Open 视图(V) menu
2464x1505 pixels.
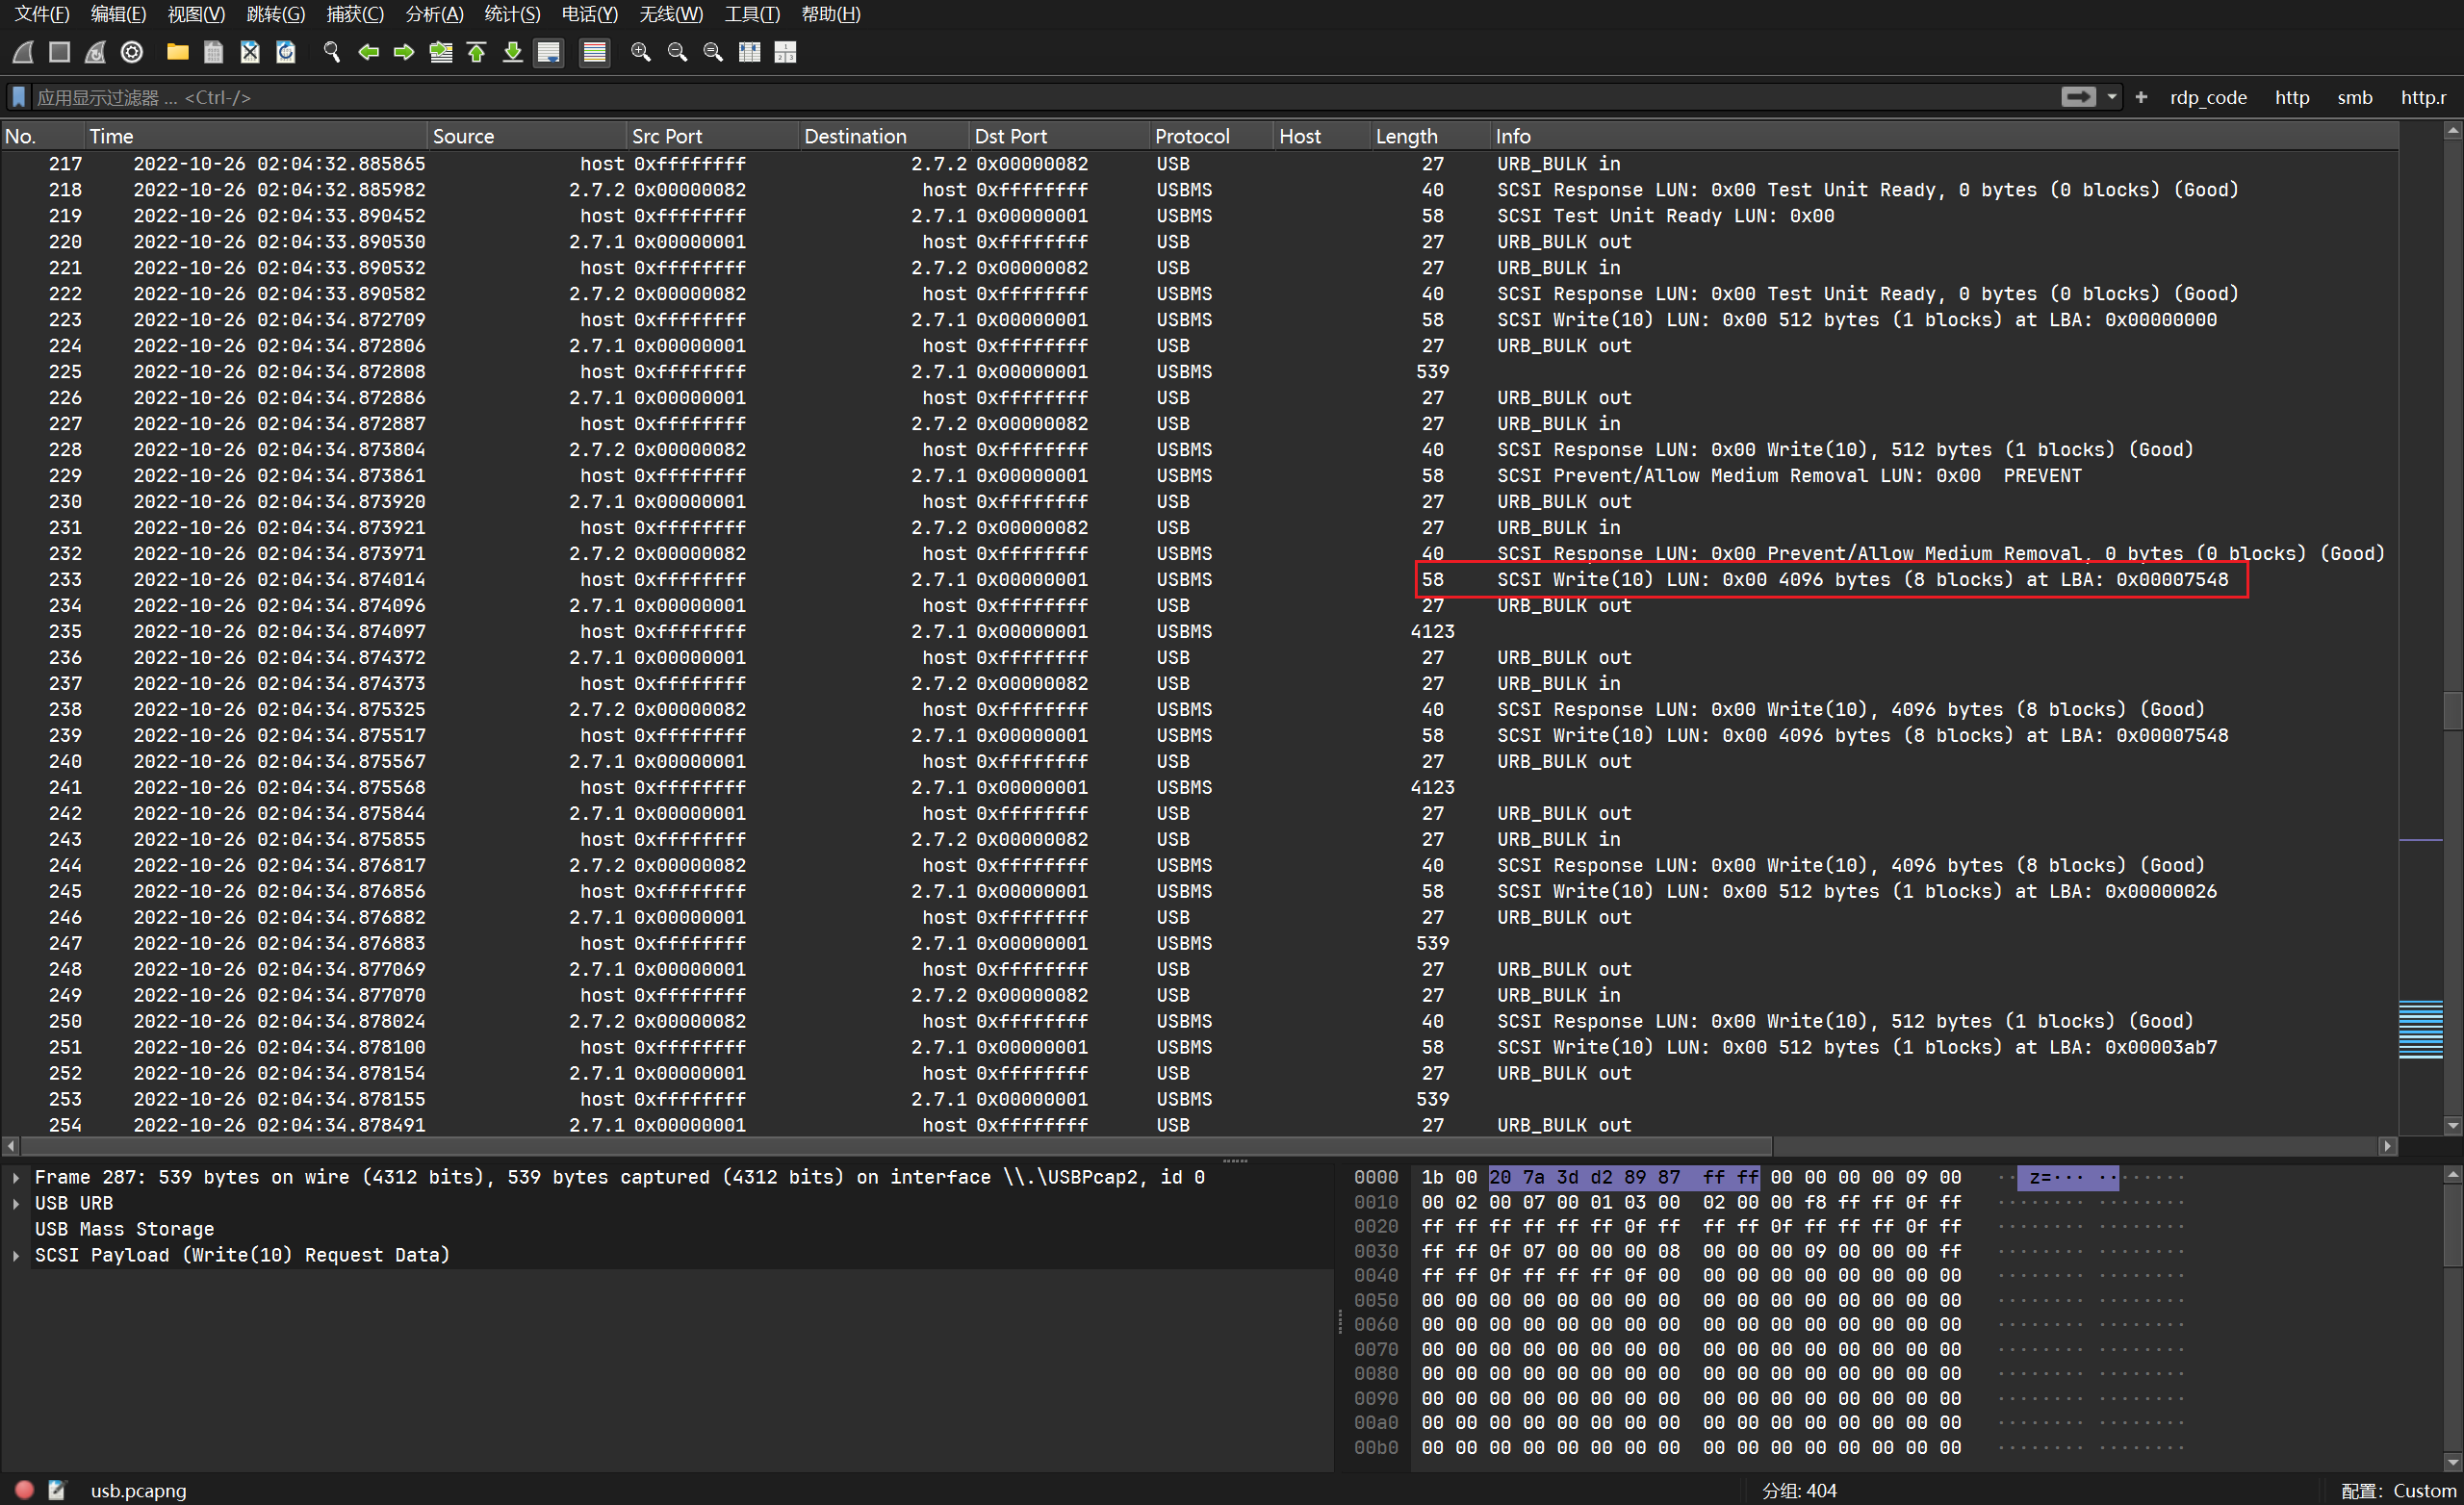pyautogui.click(x=196, y=14)
